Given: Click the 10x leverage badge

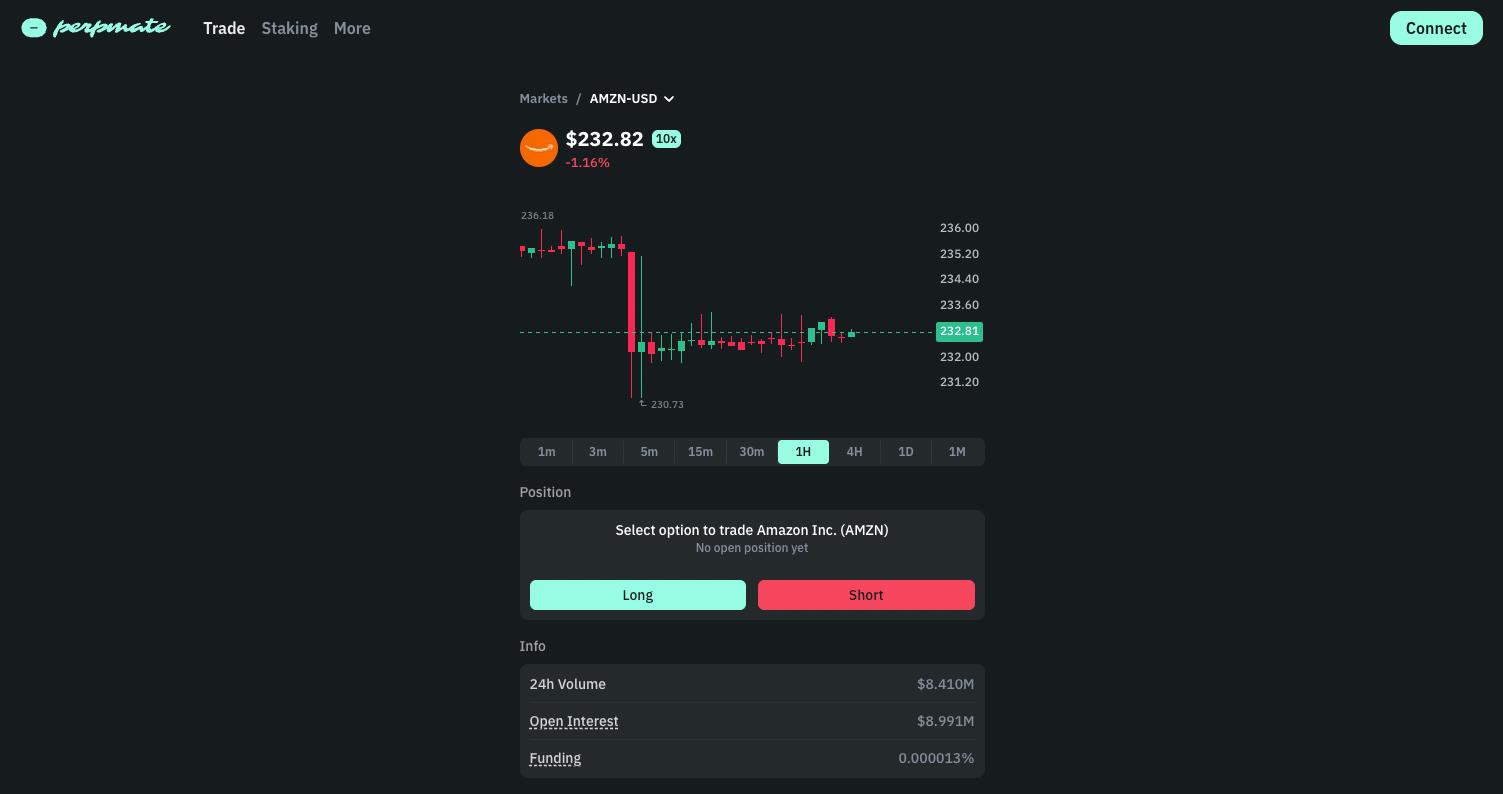Looking at the screenshot, I should [666, 139].
